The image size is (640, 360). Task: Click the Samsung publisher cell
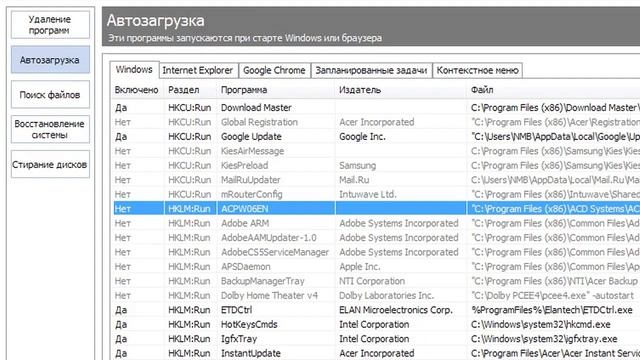(358, 165)
